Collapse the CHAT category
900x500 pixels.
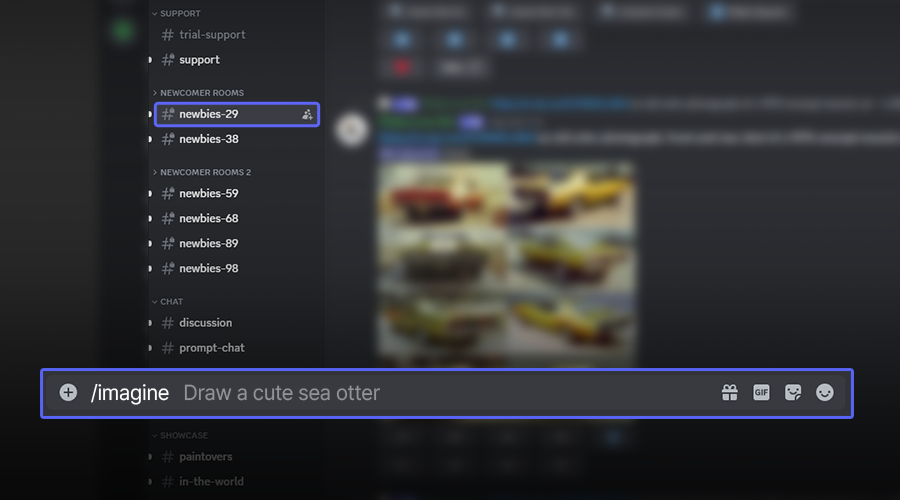click(x=167, y=301)
